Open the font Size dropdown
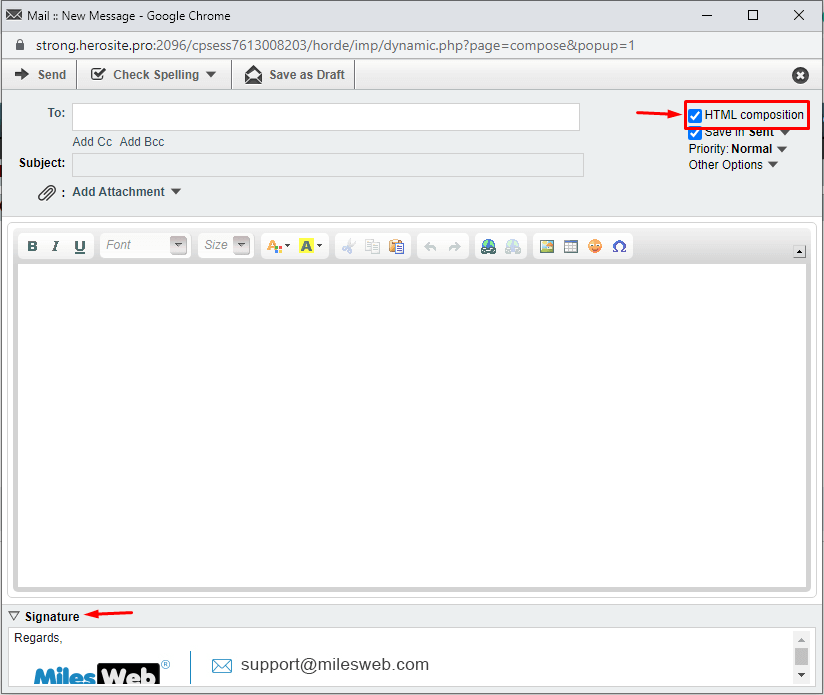The height and width of the screenshot is (695, 824). (226, 245)
